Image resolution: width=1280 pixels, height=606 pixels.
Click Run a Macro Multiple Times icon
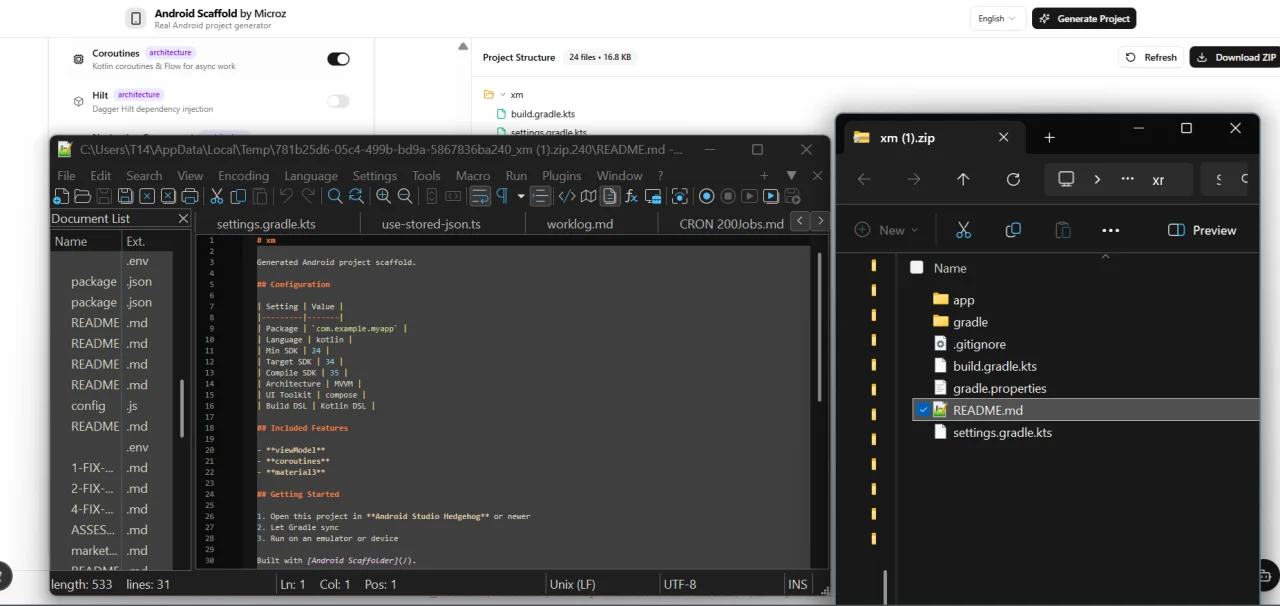(771, 196)
